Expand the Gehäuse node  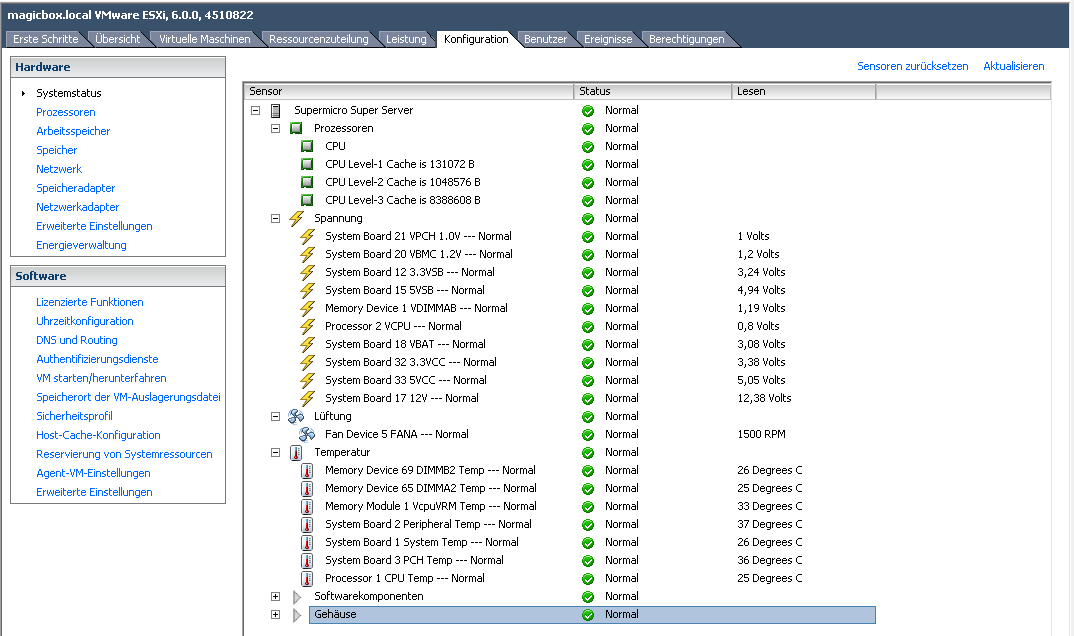(x=275, y=614)
